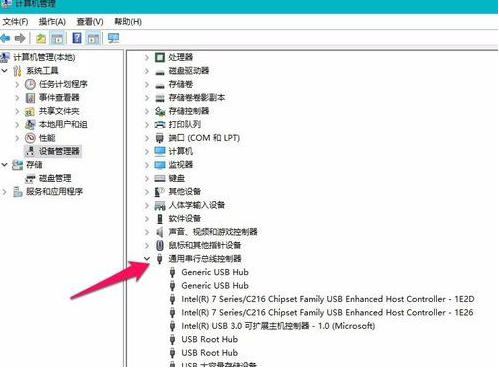Select the Host Controller - 1E2D entry
This screenshot has height=368, width=499.
click(328, 299)
